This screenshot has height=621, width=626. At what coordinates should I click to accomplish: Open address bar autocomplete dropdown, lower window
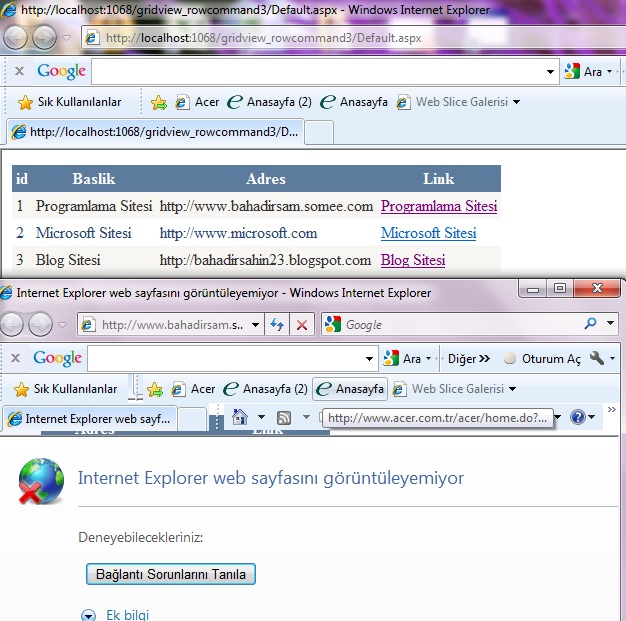pos(256,325)
